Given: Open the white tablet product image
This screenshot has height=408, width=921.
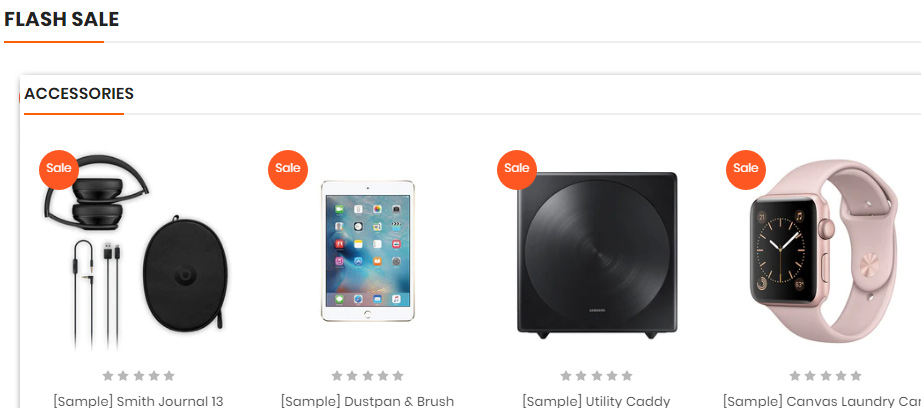Looking at the screenshot, I should click(368, 251).
